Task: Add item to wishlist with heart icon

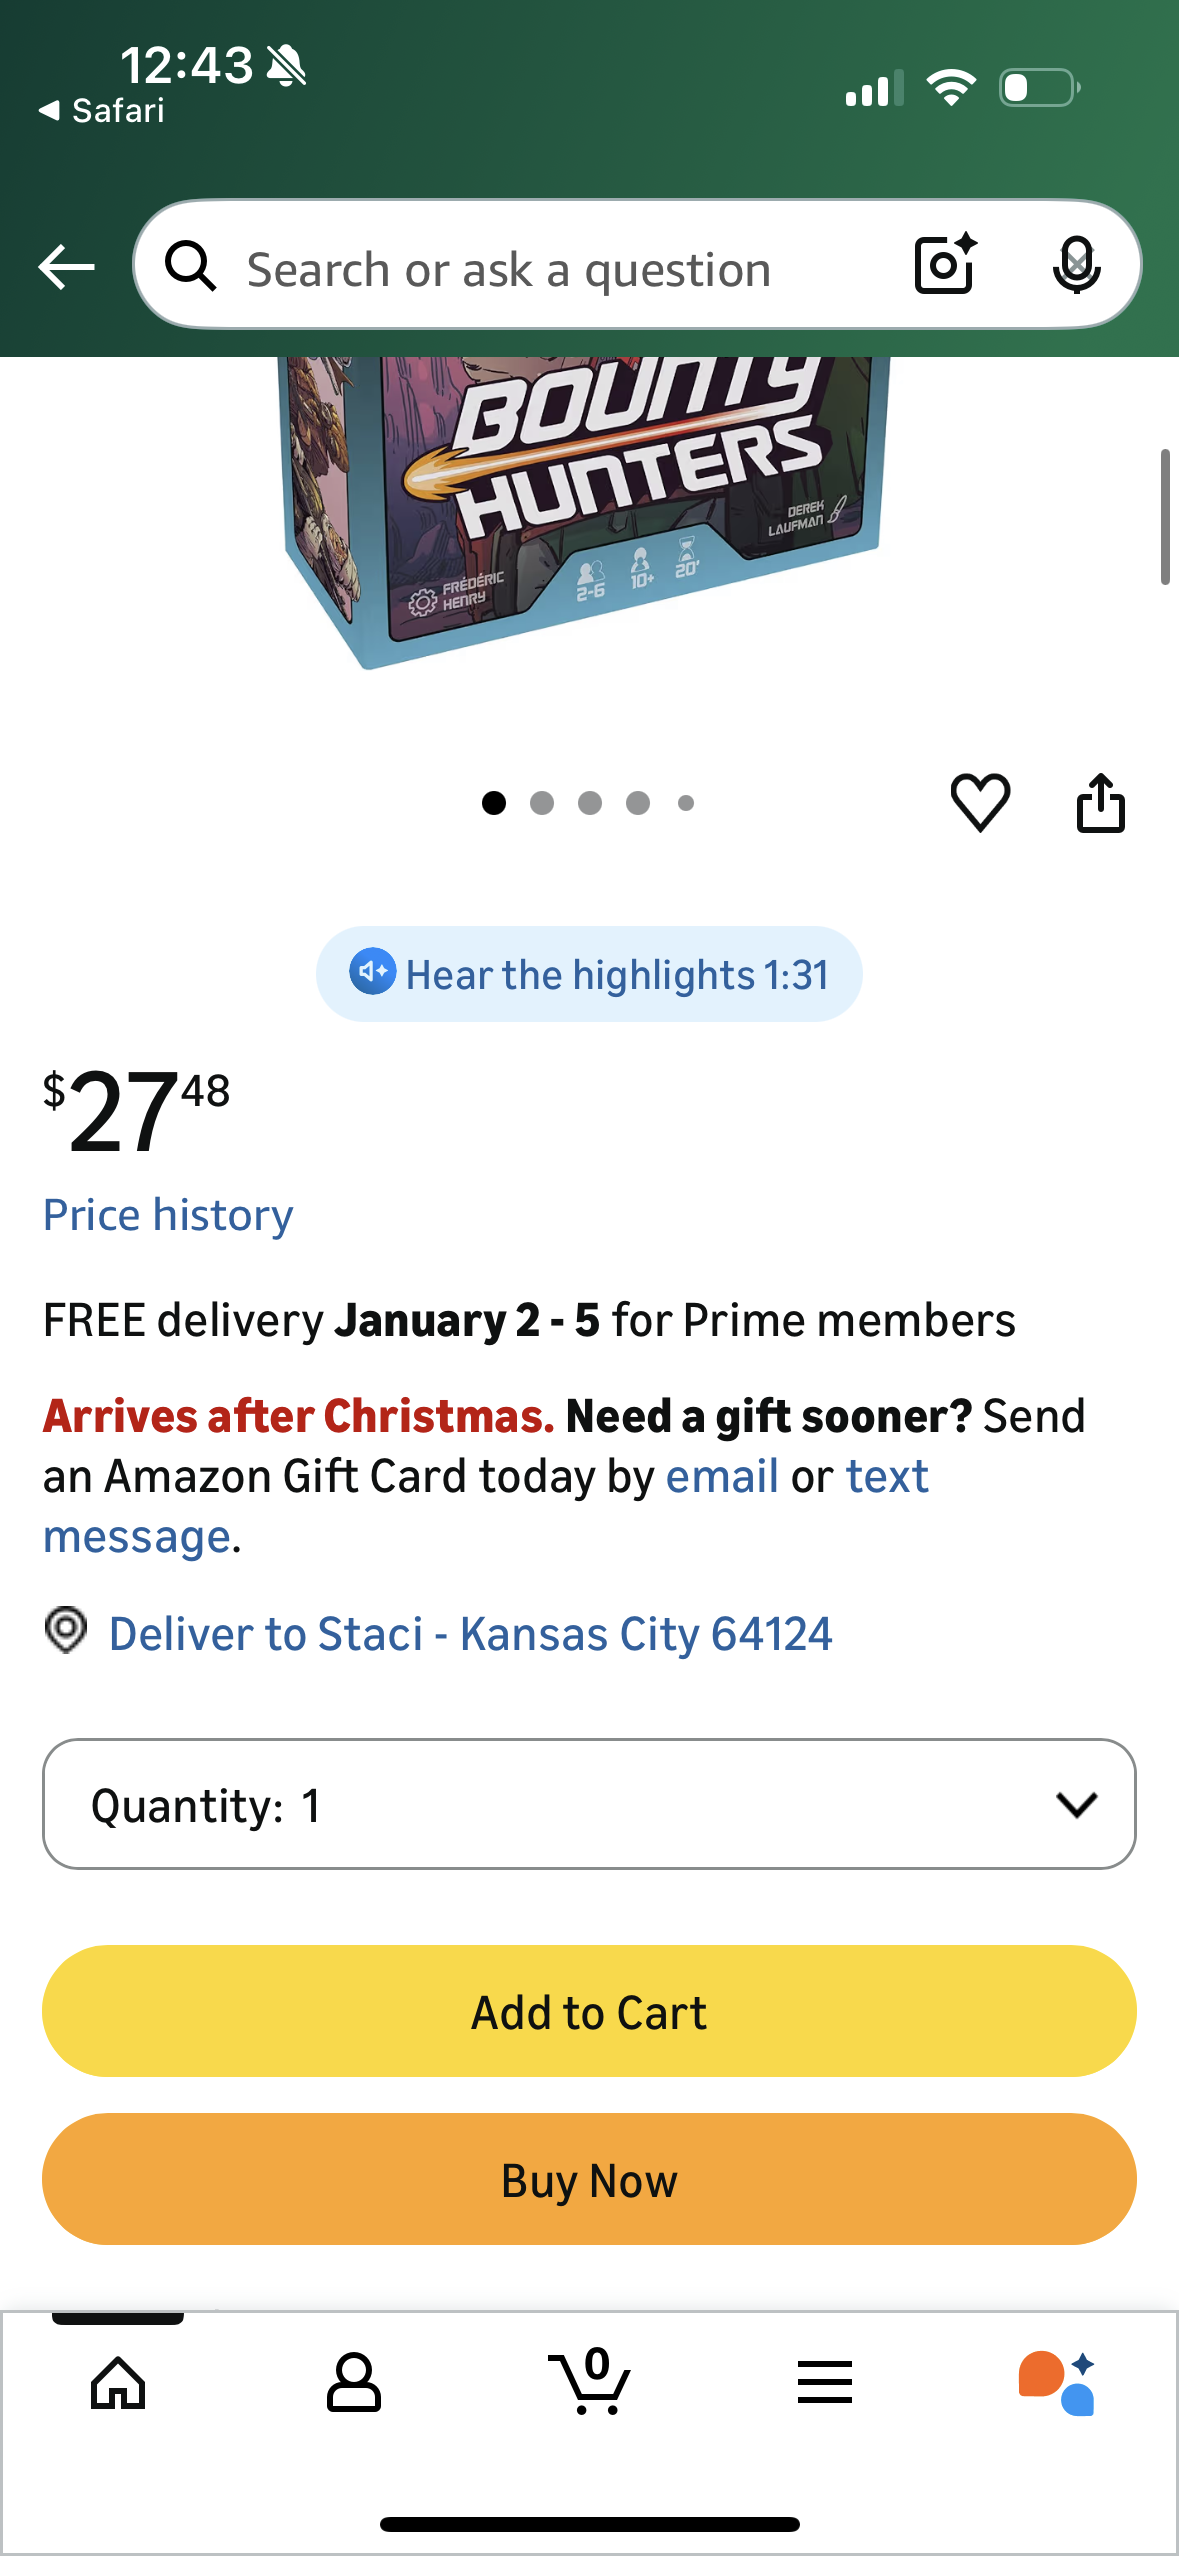Action: [980, 802]
